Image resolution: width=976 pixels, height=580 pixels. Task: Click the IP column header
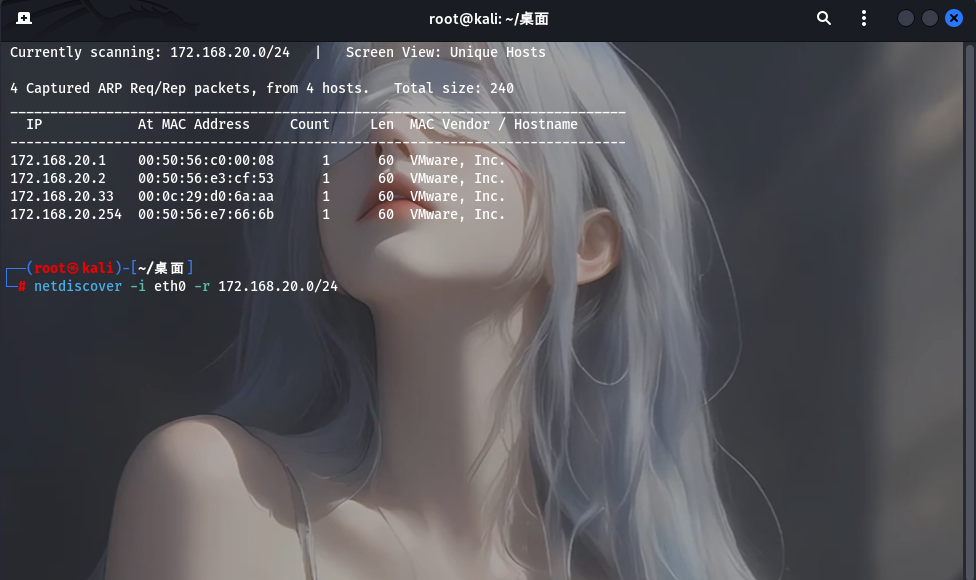(x=33, y=124)
